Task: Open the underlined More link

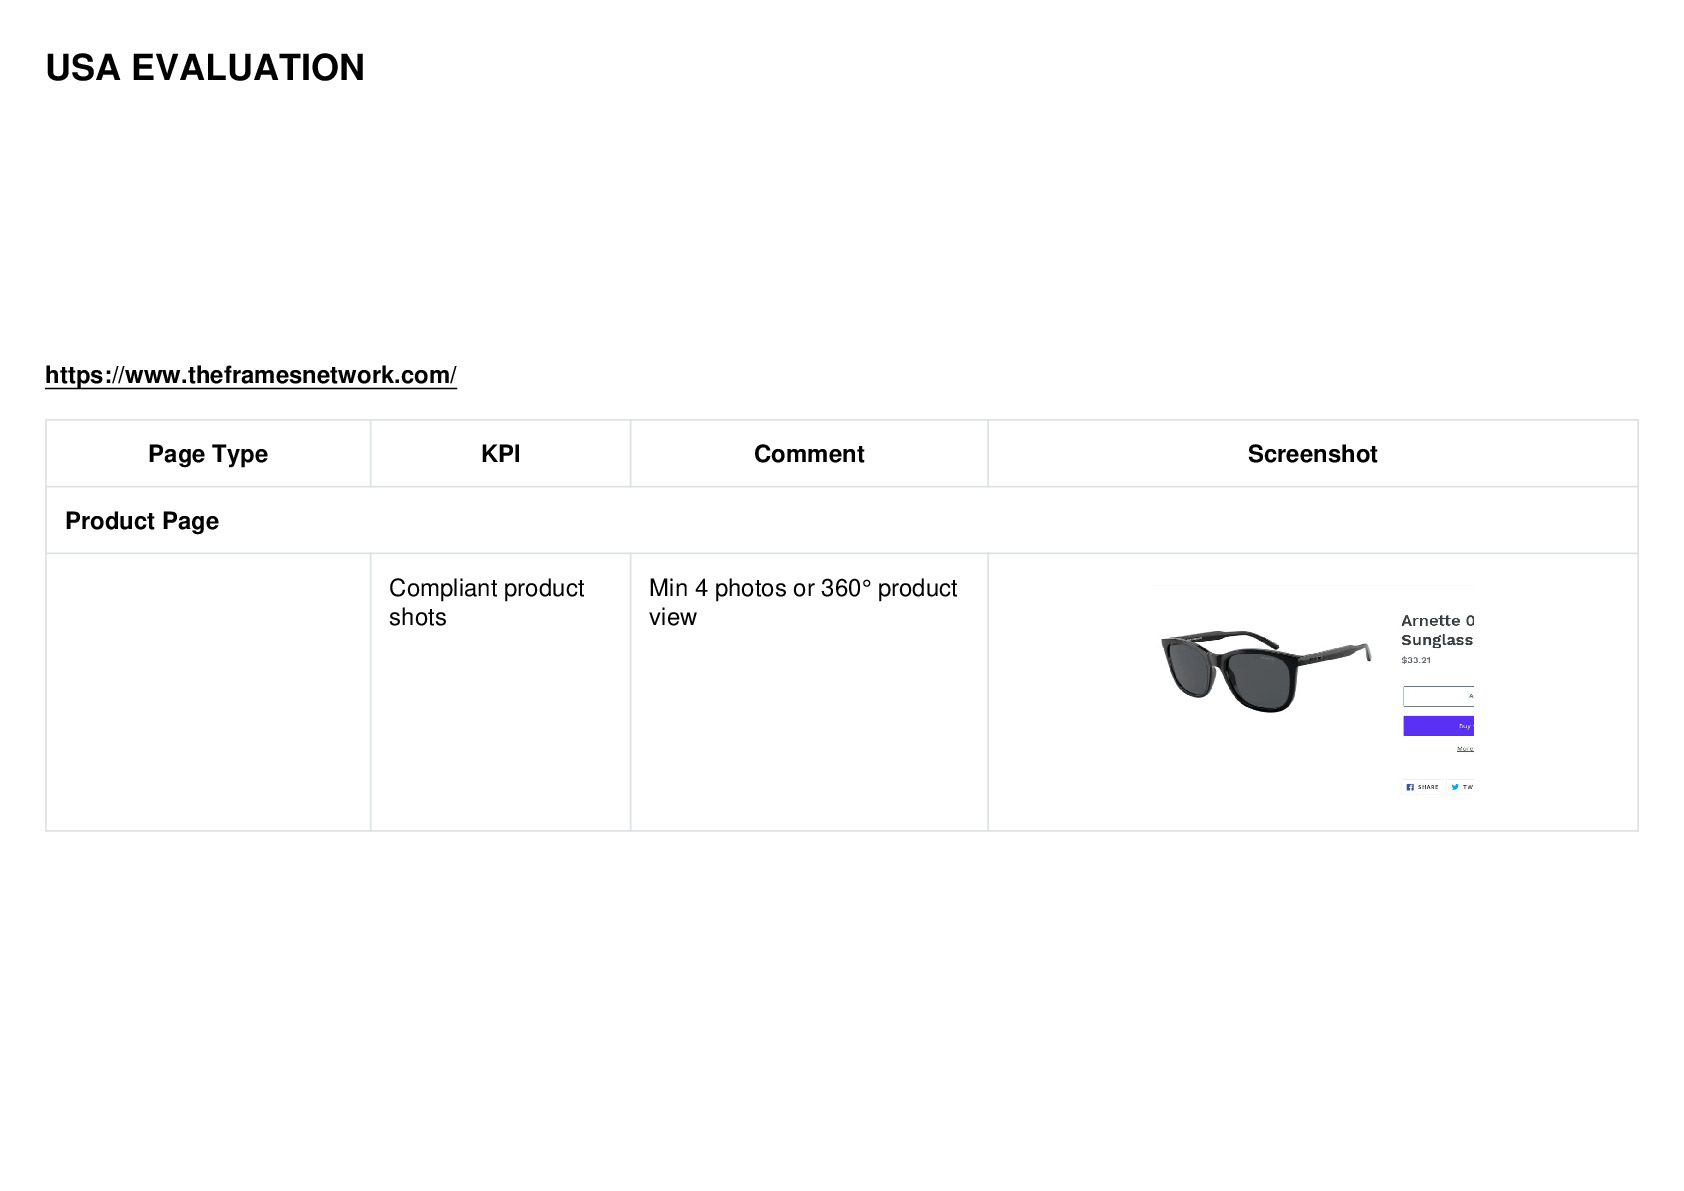Action: coord(1465,749)
